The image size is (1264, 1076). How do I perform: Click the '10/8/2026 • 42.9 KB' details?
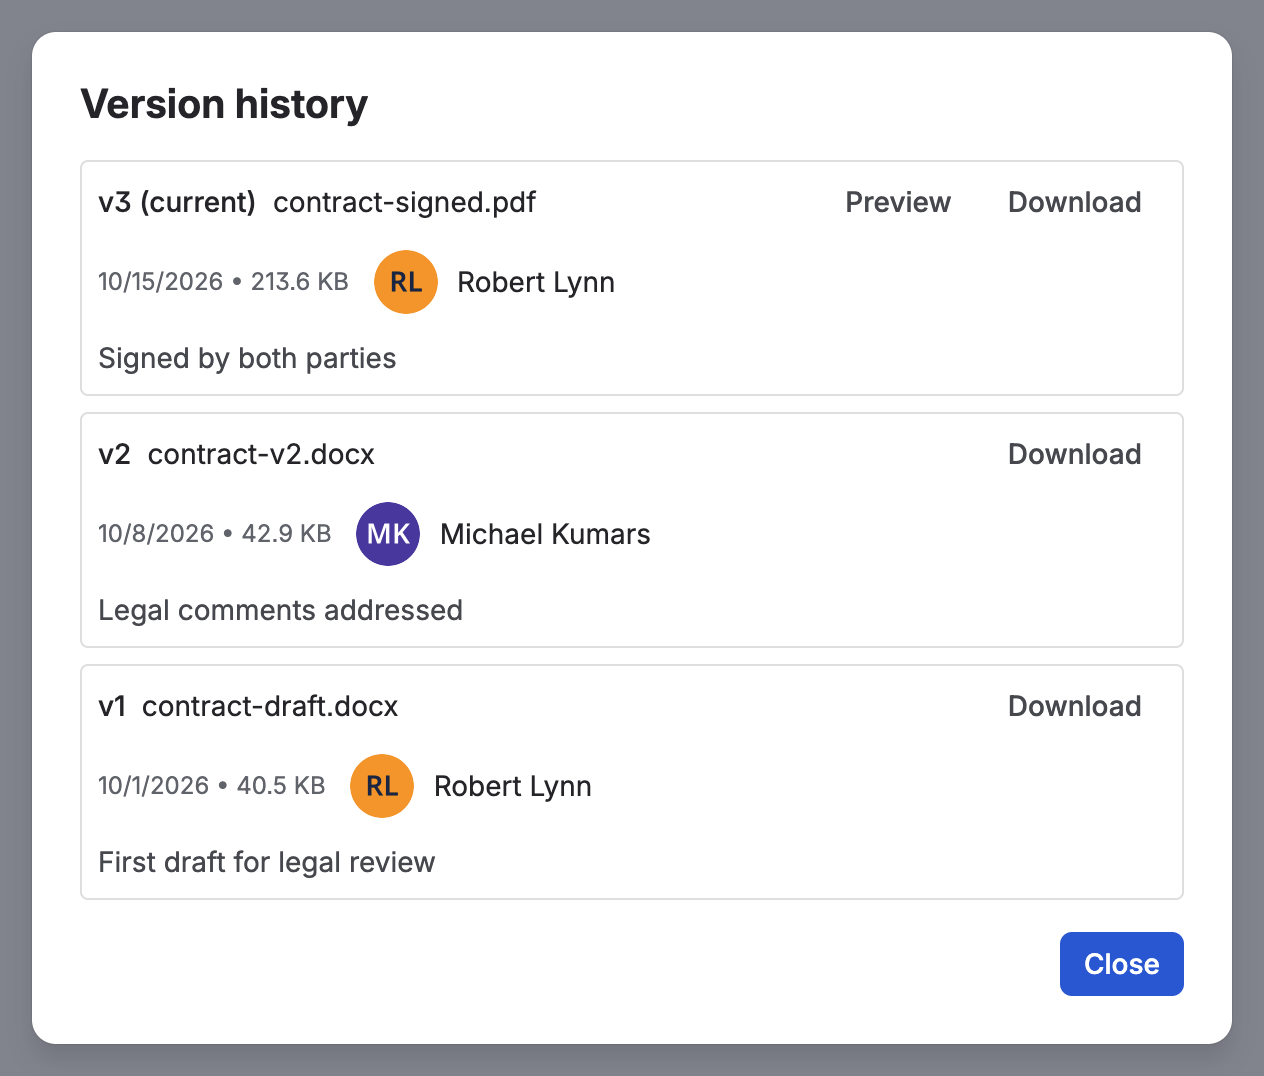point(215,534)
